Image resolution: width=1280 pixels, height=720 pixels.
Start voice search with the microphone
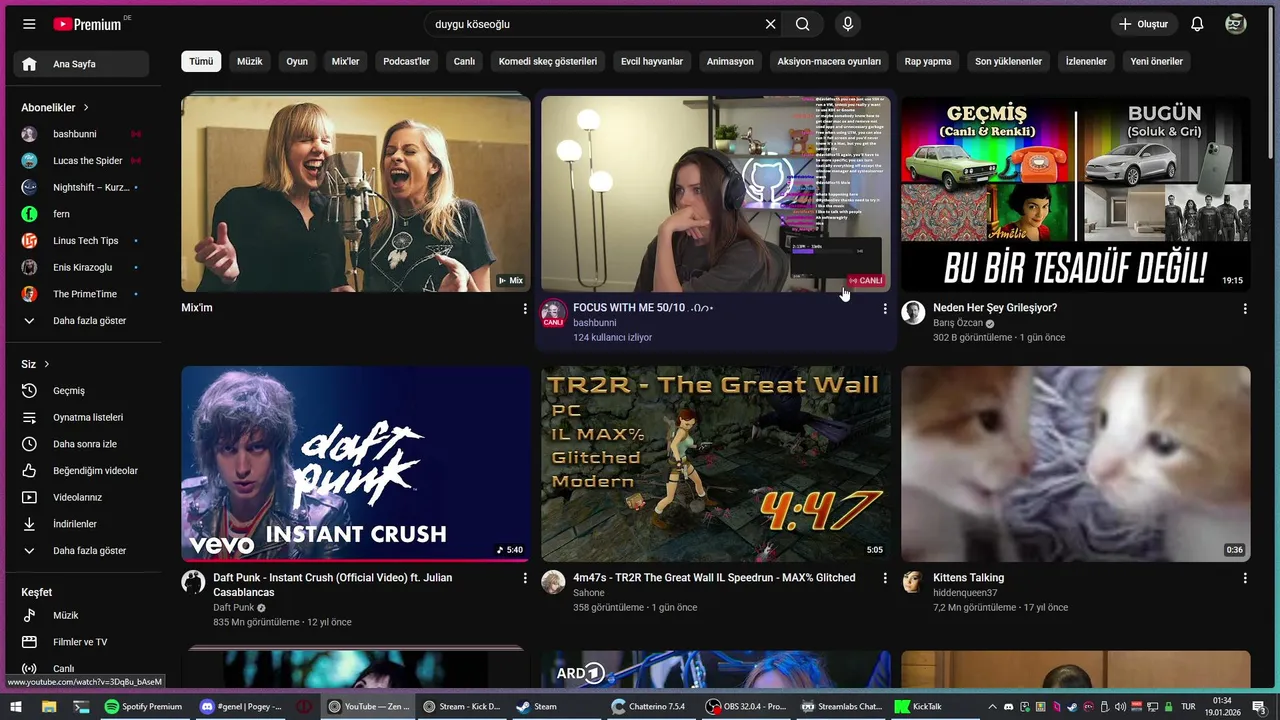point(848,24)
